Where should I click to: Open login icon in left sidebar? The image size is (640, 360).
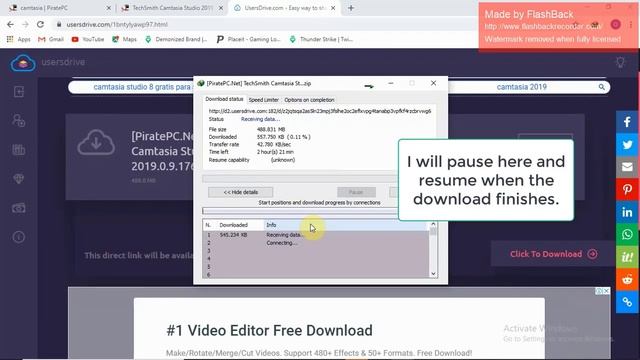(19, 92)
